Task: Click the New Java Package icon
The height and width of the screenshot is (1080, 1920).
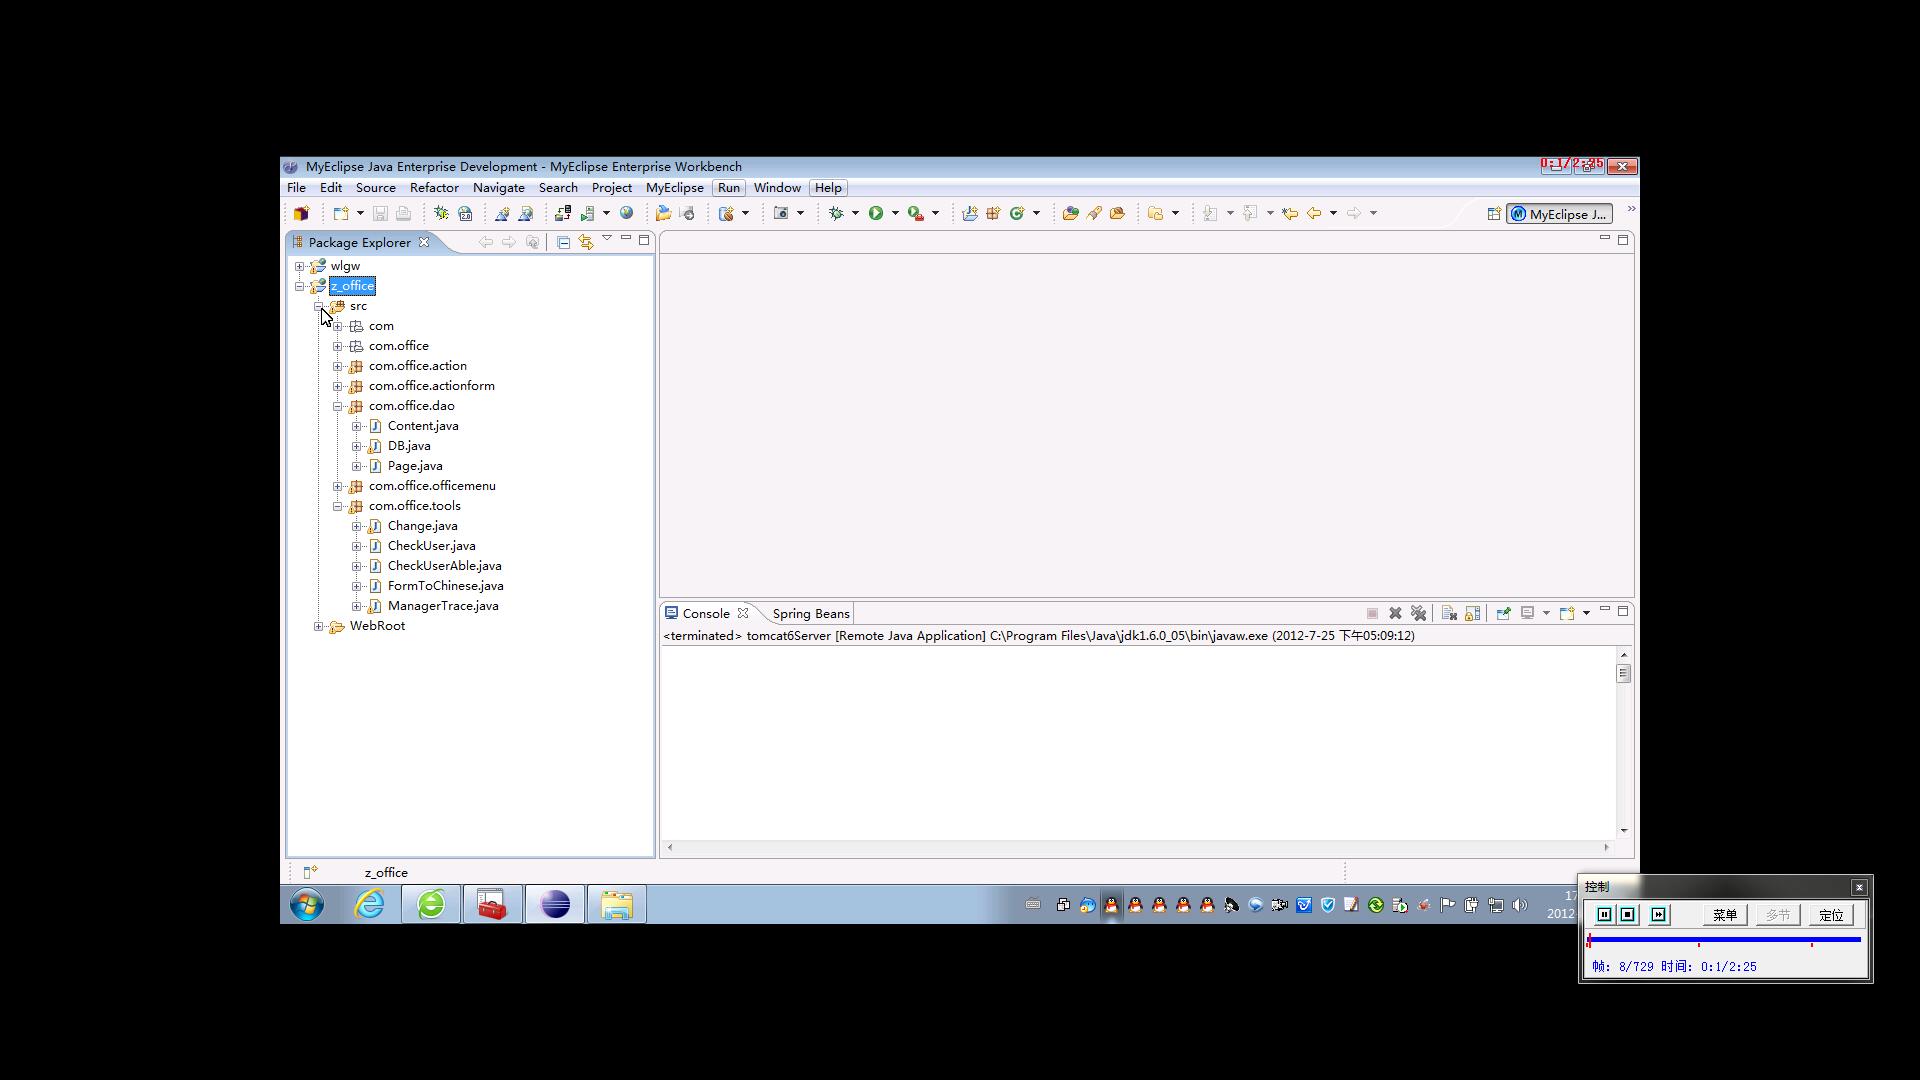Action: click(993, 213)
